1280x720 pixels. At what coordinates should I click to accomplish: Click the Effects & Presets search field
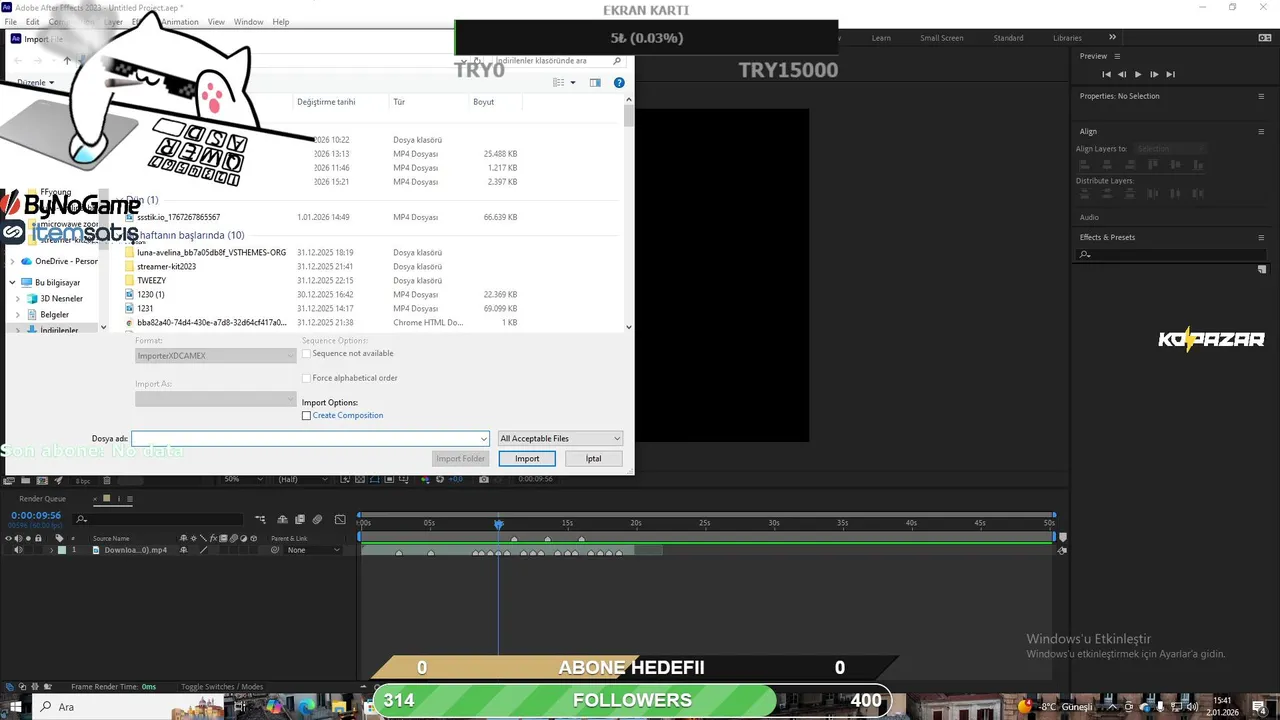1172,254
